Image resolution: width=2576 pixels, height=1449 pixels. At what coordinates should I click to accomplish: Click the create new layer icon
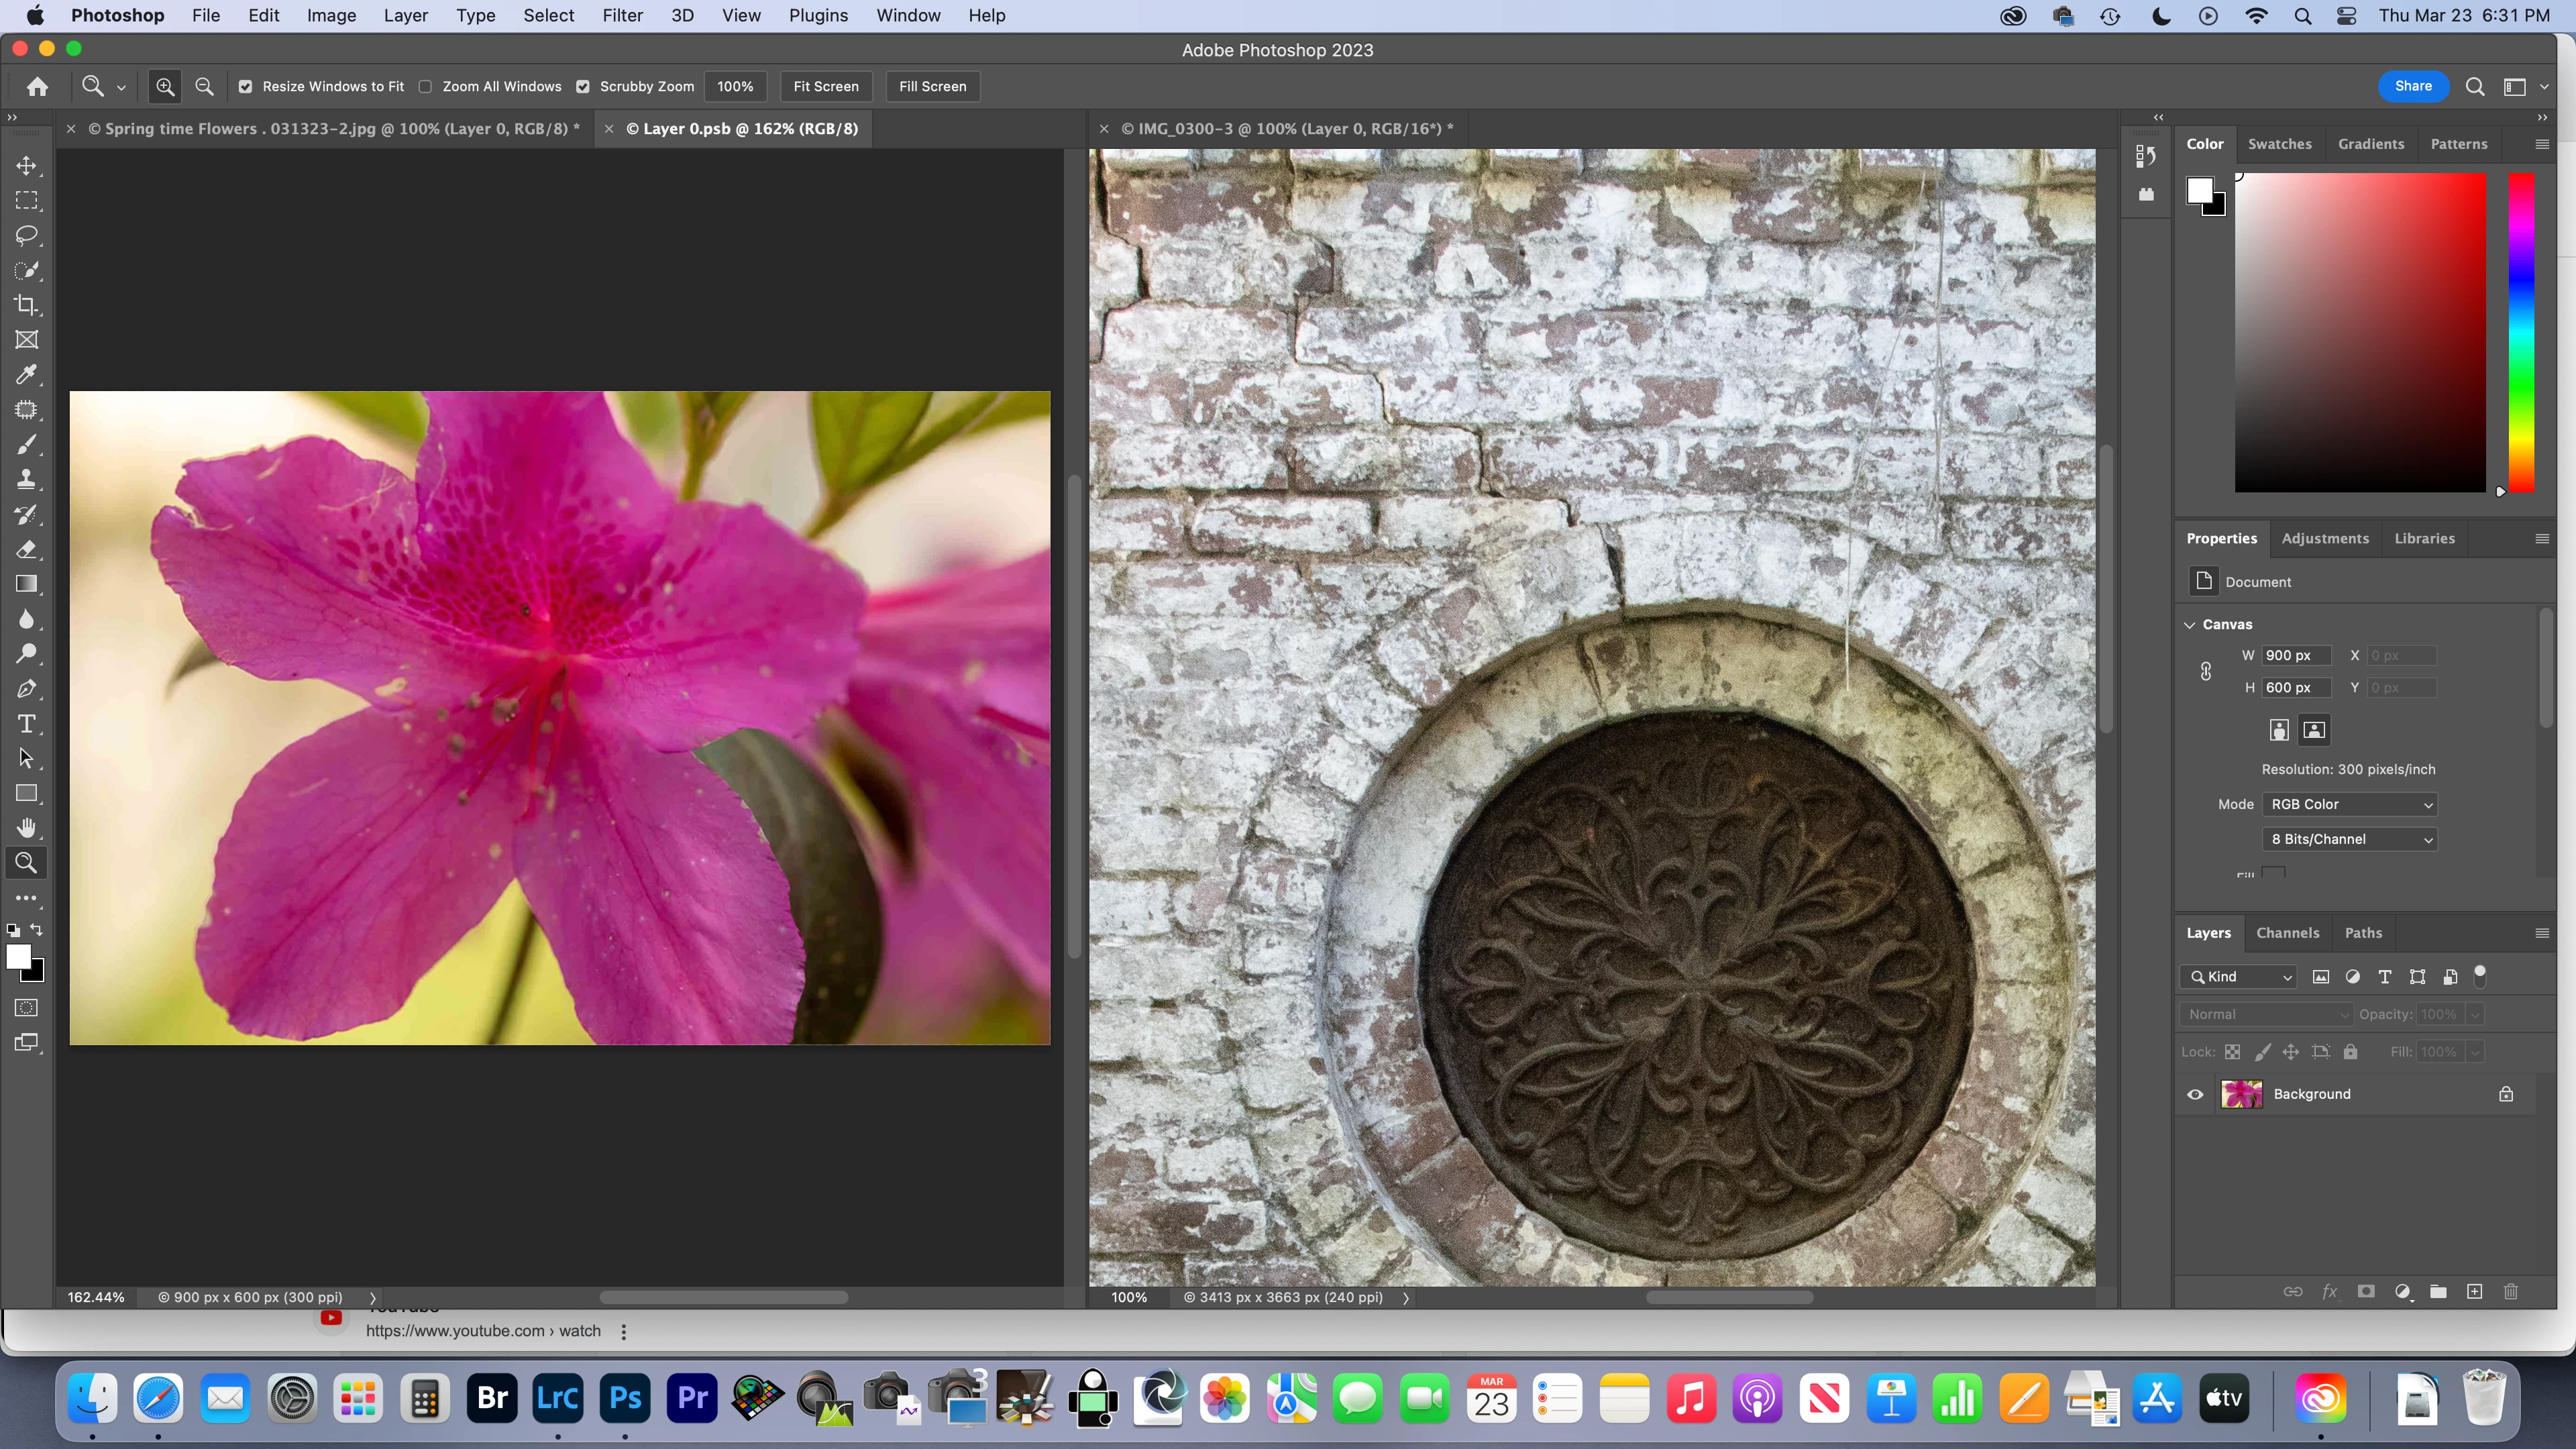coord(2474,1292)
